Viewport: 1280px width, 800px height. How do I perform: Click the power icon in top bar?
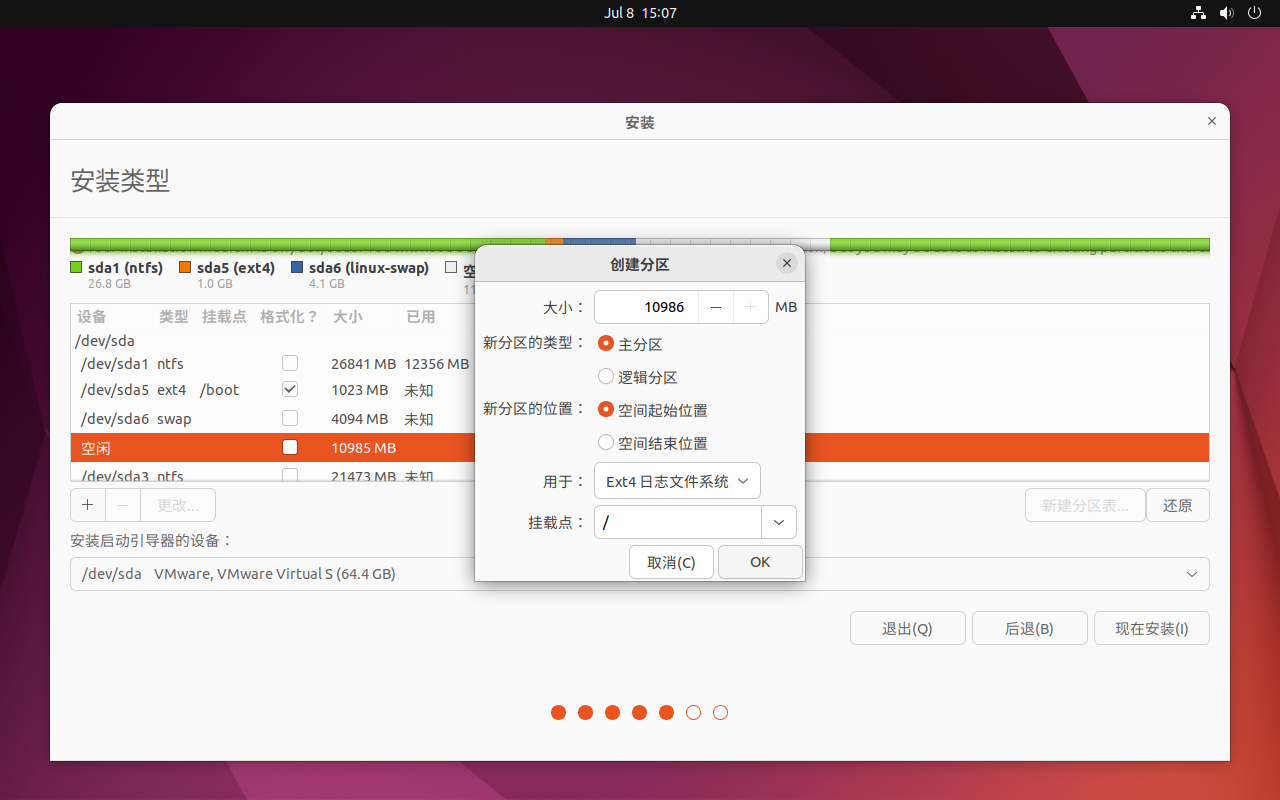point(1254,13)
